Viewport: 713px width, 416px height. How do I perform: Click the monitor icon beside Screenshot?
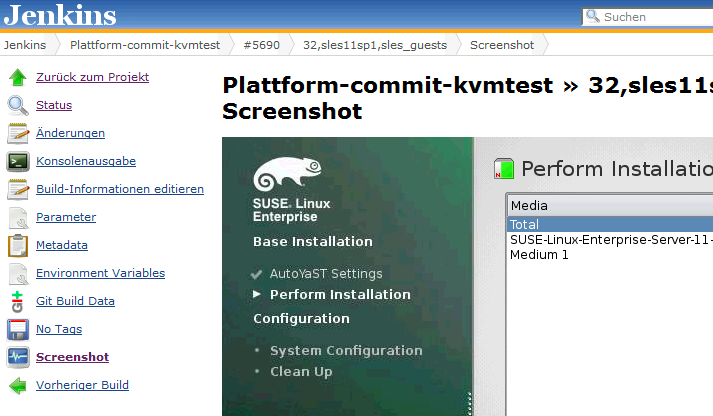point(18,357)
